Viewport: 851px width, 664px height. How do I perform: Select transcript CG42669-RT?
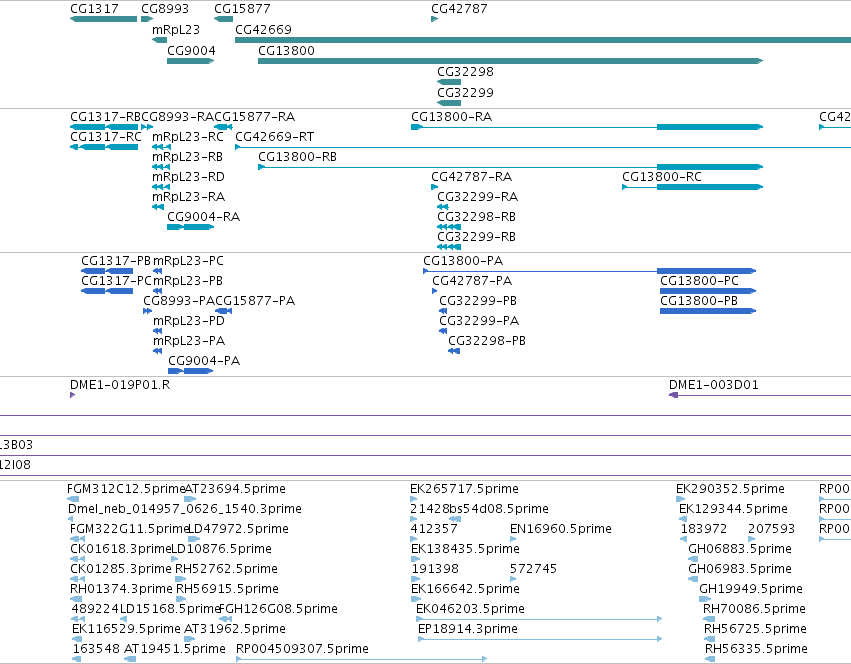point(275,137)
